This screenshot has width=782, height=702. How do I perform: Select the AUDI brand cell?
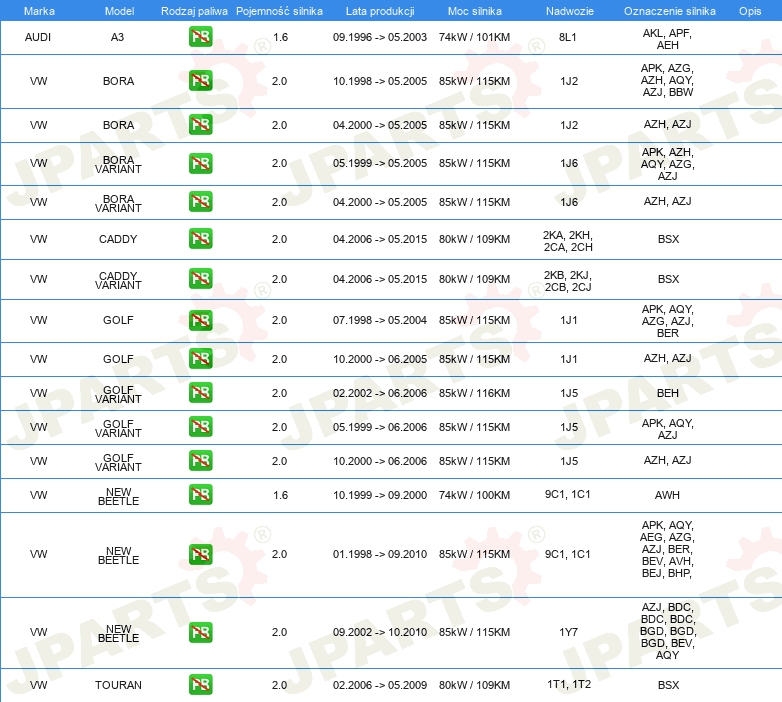(x=38, y=38)
